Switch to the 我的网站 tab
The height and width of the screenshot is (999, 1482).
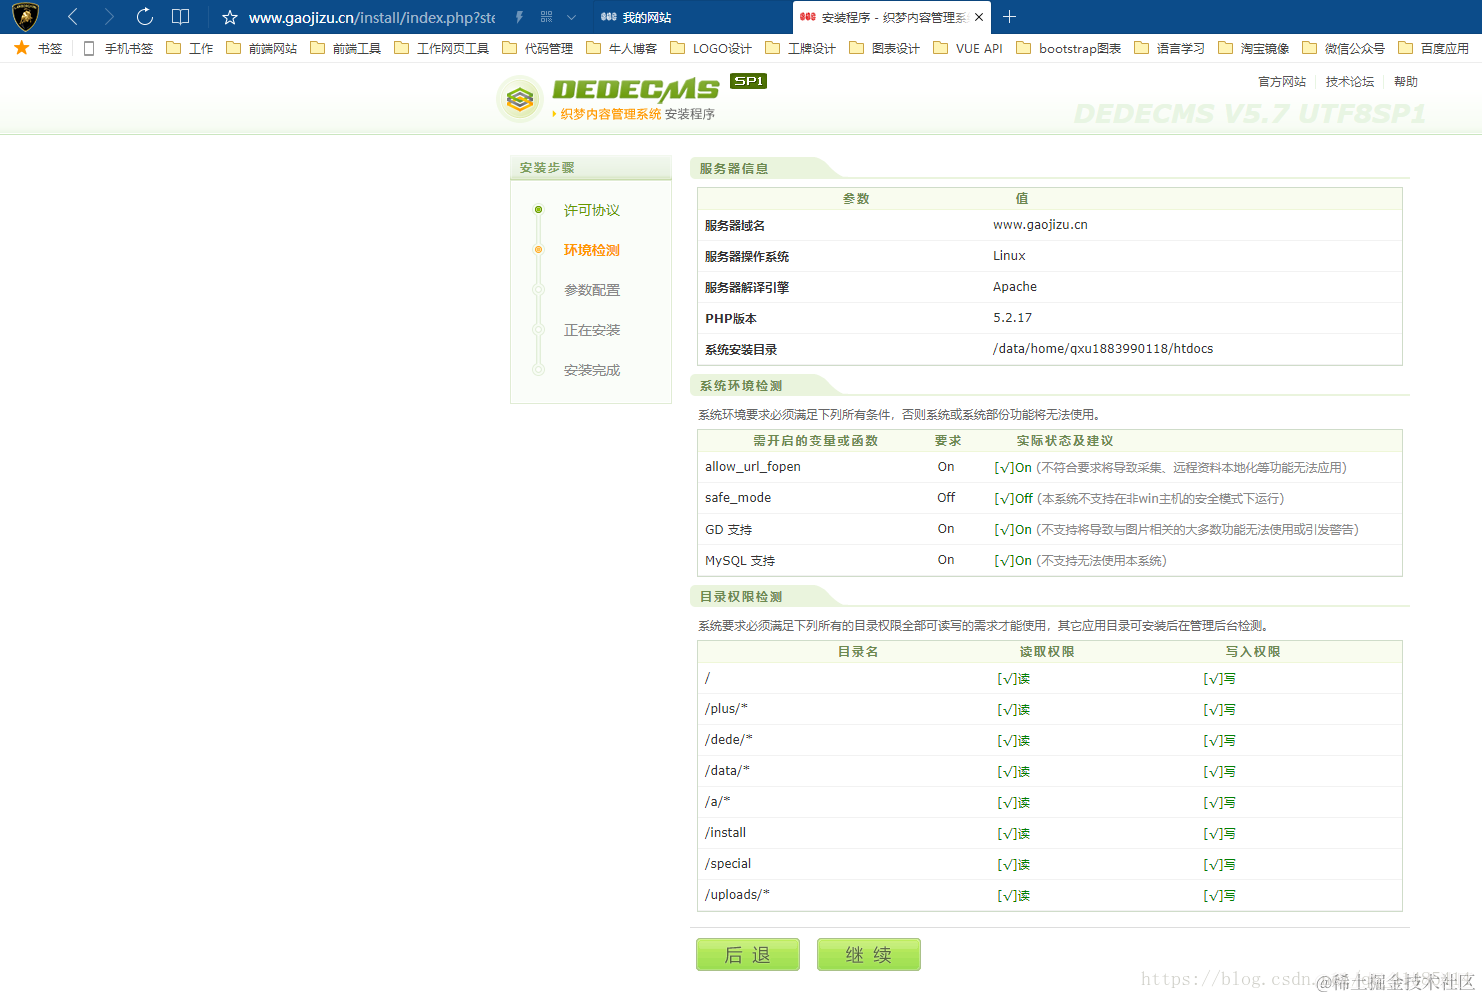690,17
